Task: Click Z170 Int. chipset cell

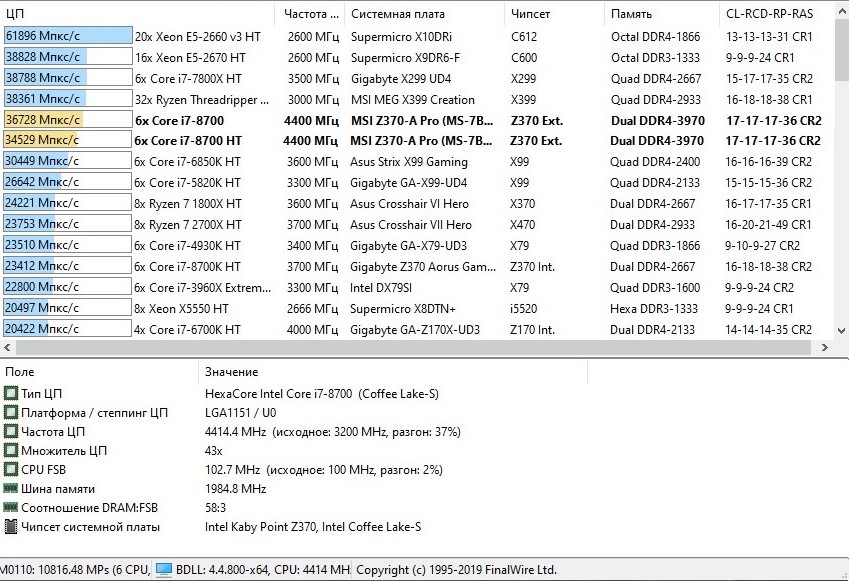Action: pos(532,329)
